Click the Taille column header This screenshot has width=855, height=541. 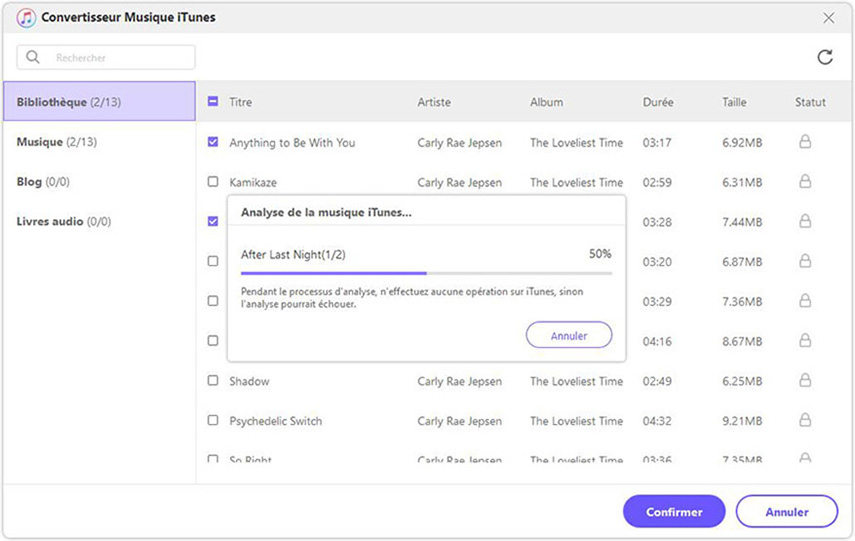(734, 102)
